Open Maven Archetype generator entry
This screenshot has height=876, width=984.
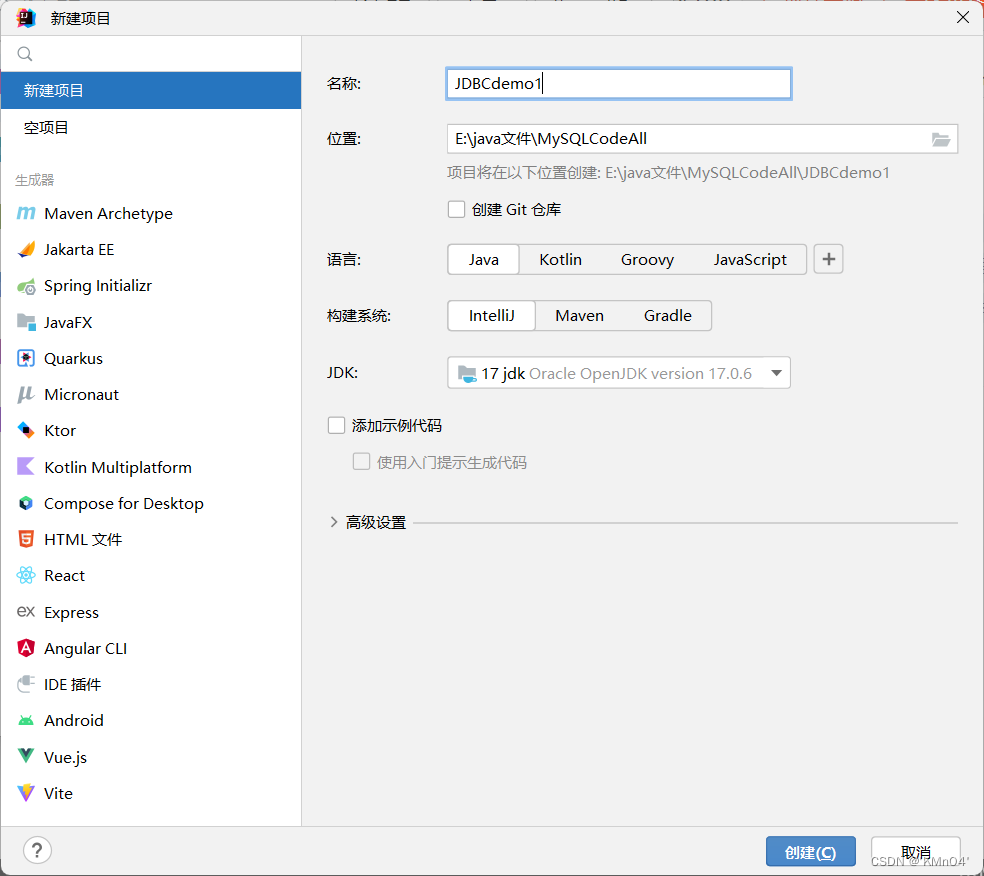[151, 213]
